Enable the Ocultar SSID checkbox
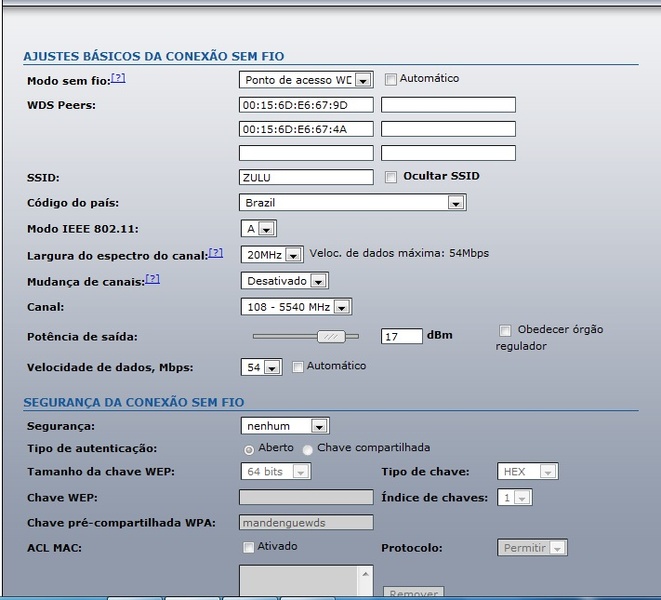 point(390,177)
